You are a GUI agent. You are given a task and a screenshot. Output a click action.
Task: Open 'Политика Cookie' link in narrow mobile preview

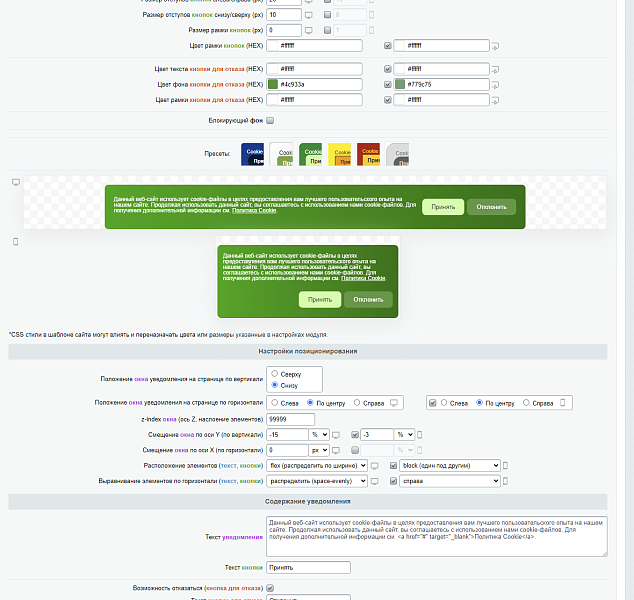[363, 278]
